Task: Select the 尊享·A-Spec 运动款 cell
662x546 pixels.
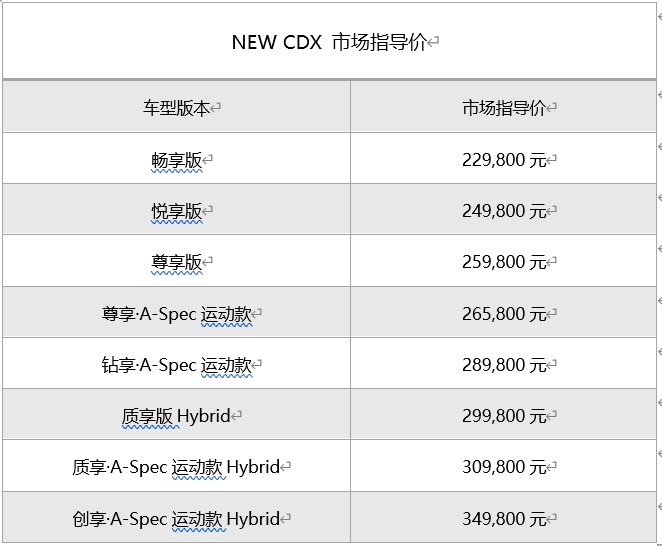Action: [176, 312]
